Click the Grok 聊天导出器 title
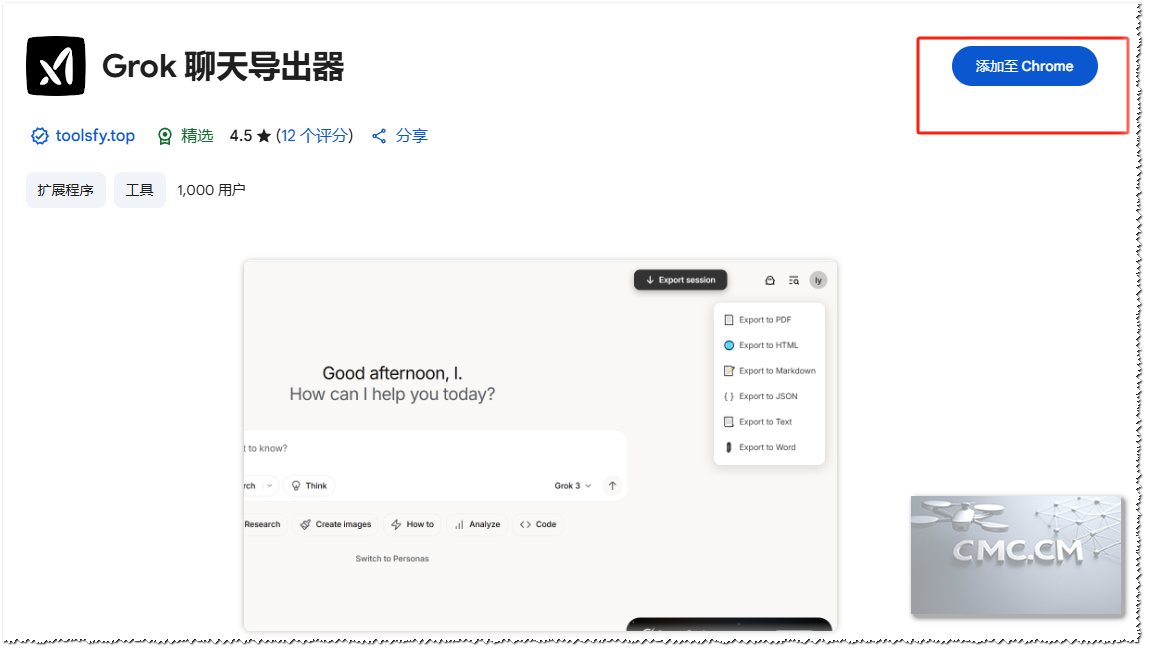The width and height of the screenshot is (1151, 653). tap(223, 66)
